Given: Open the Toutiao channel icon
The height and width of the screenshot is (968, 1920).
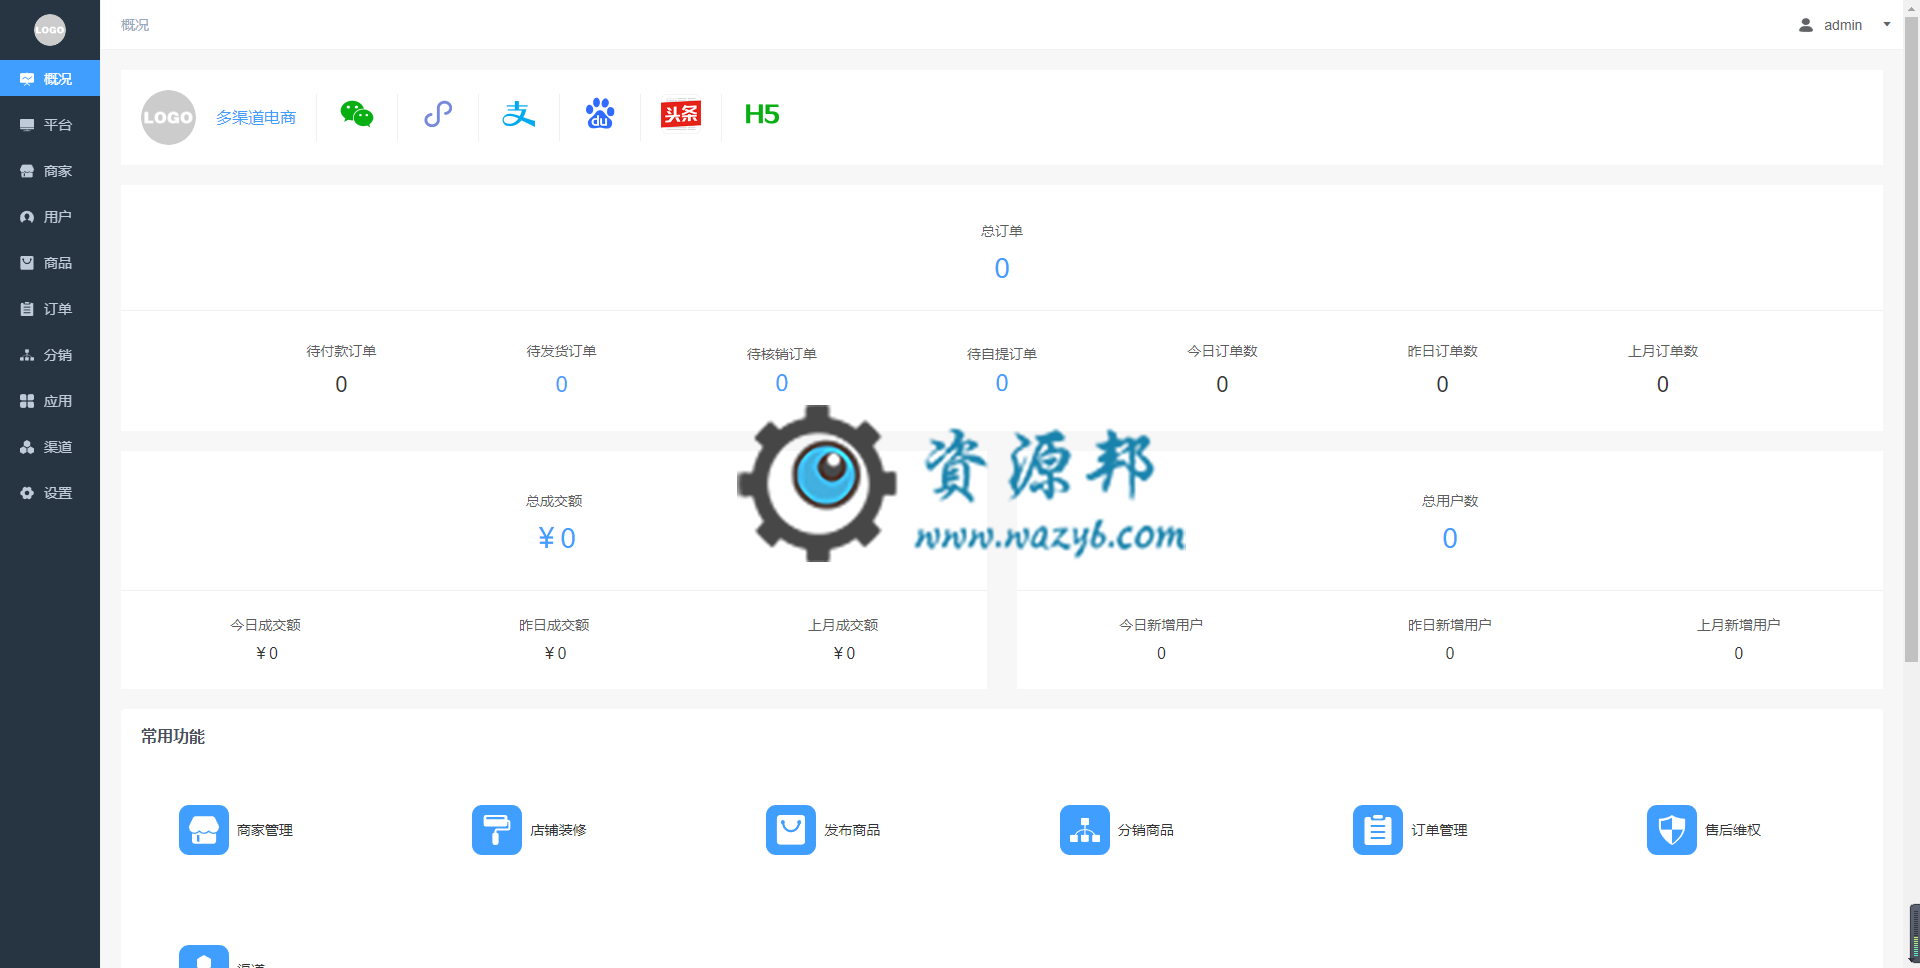Looking at the screenshot, I should coord(681,114).
